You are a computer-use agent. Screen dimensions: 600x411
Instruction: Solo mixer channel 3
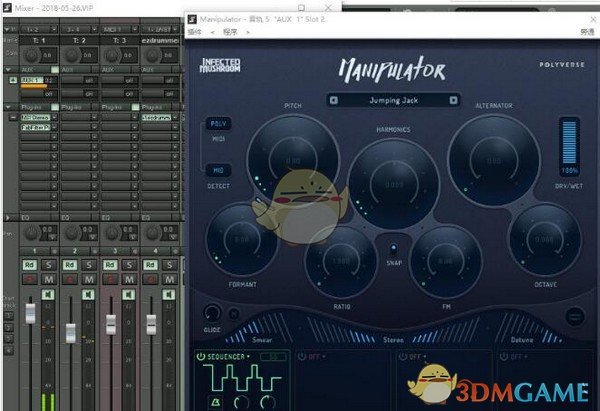(129, 265)
